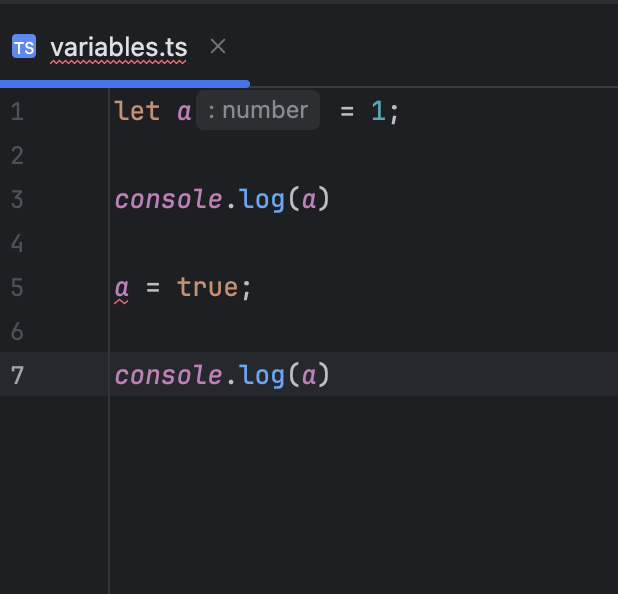Click line number 1 in gutter
This screenshot has width=618, height=594.
pos(17,111)
